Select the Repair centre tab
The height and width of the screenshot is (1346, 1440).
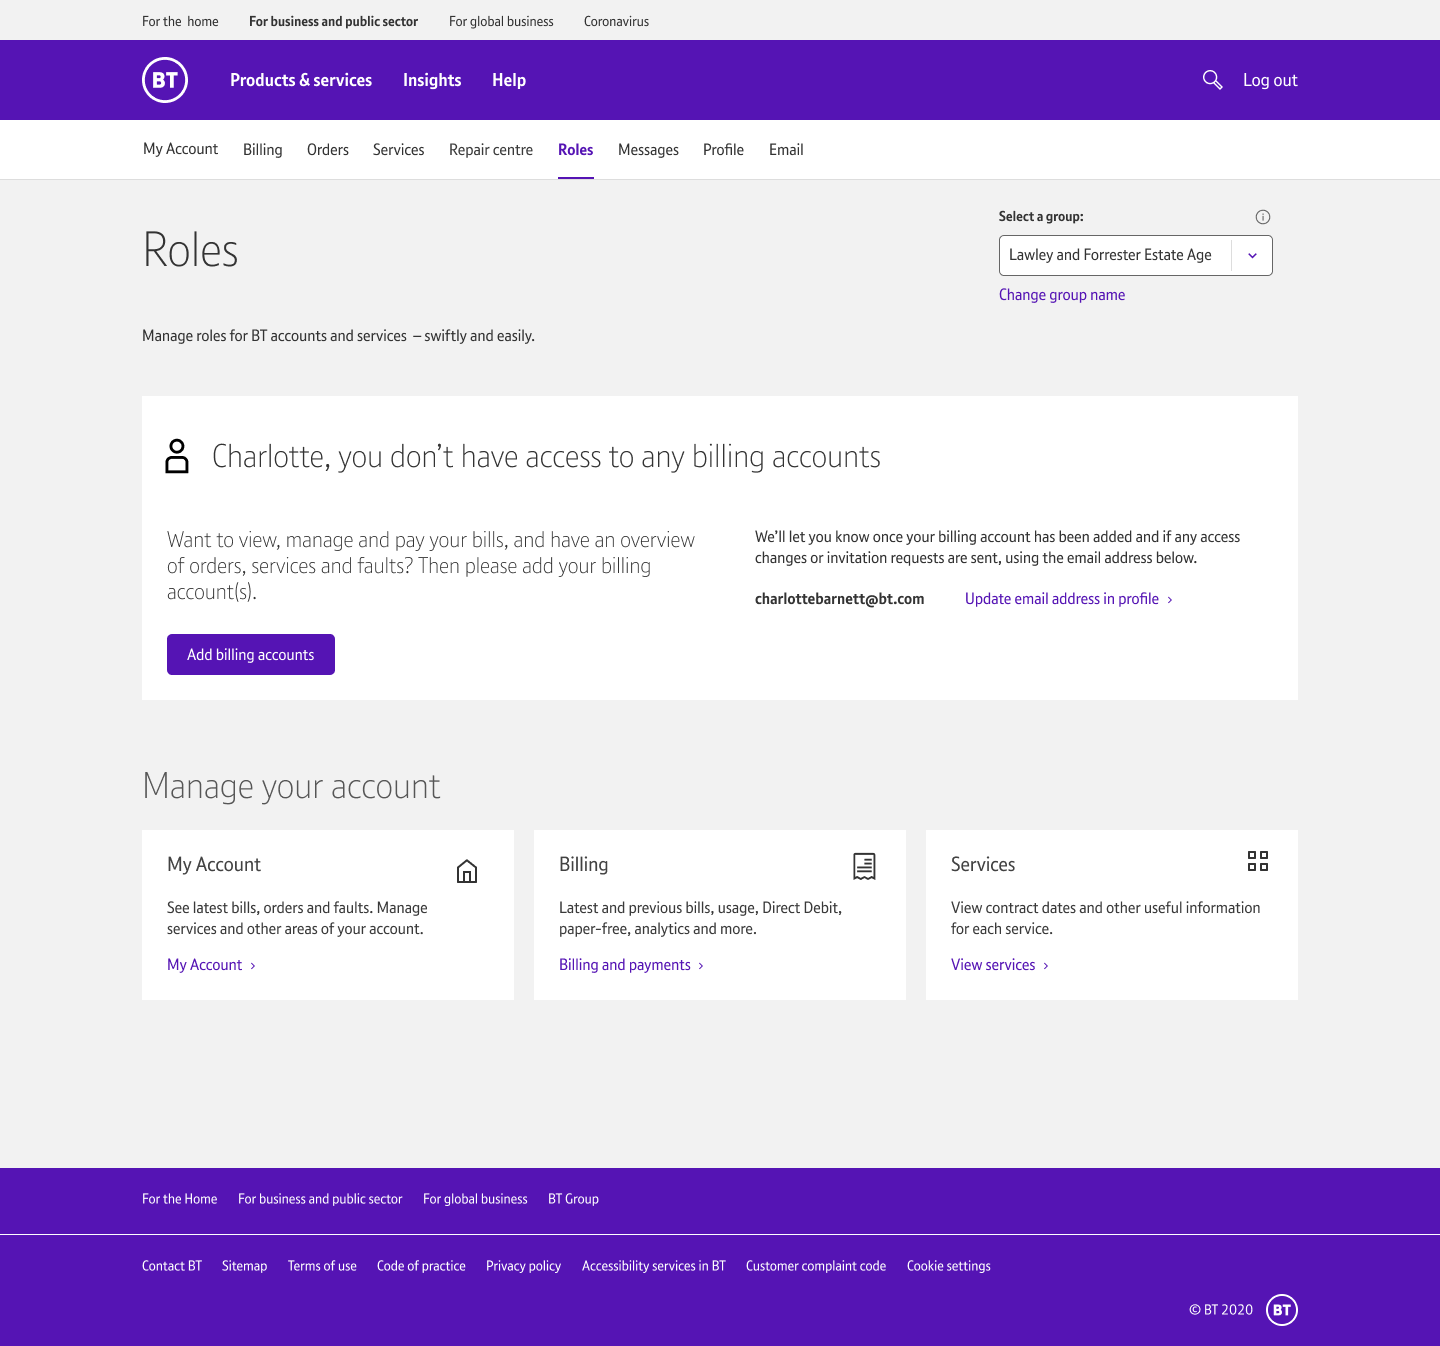point(491,150)
